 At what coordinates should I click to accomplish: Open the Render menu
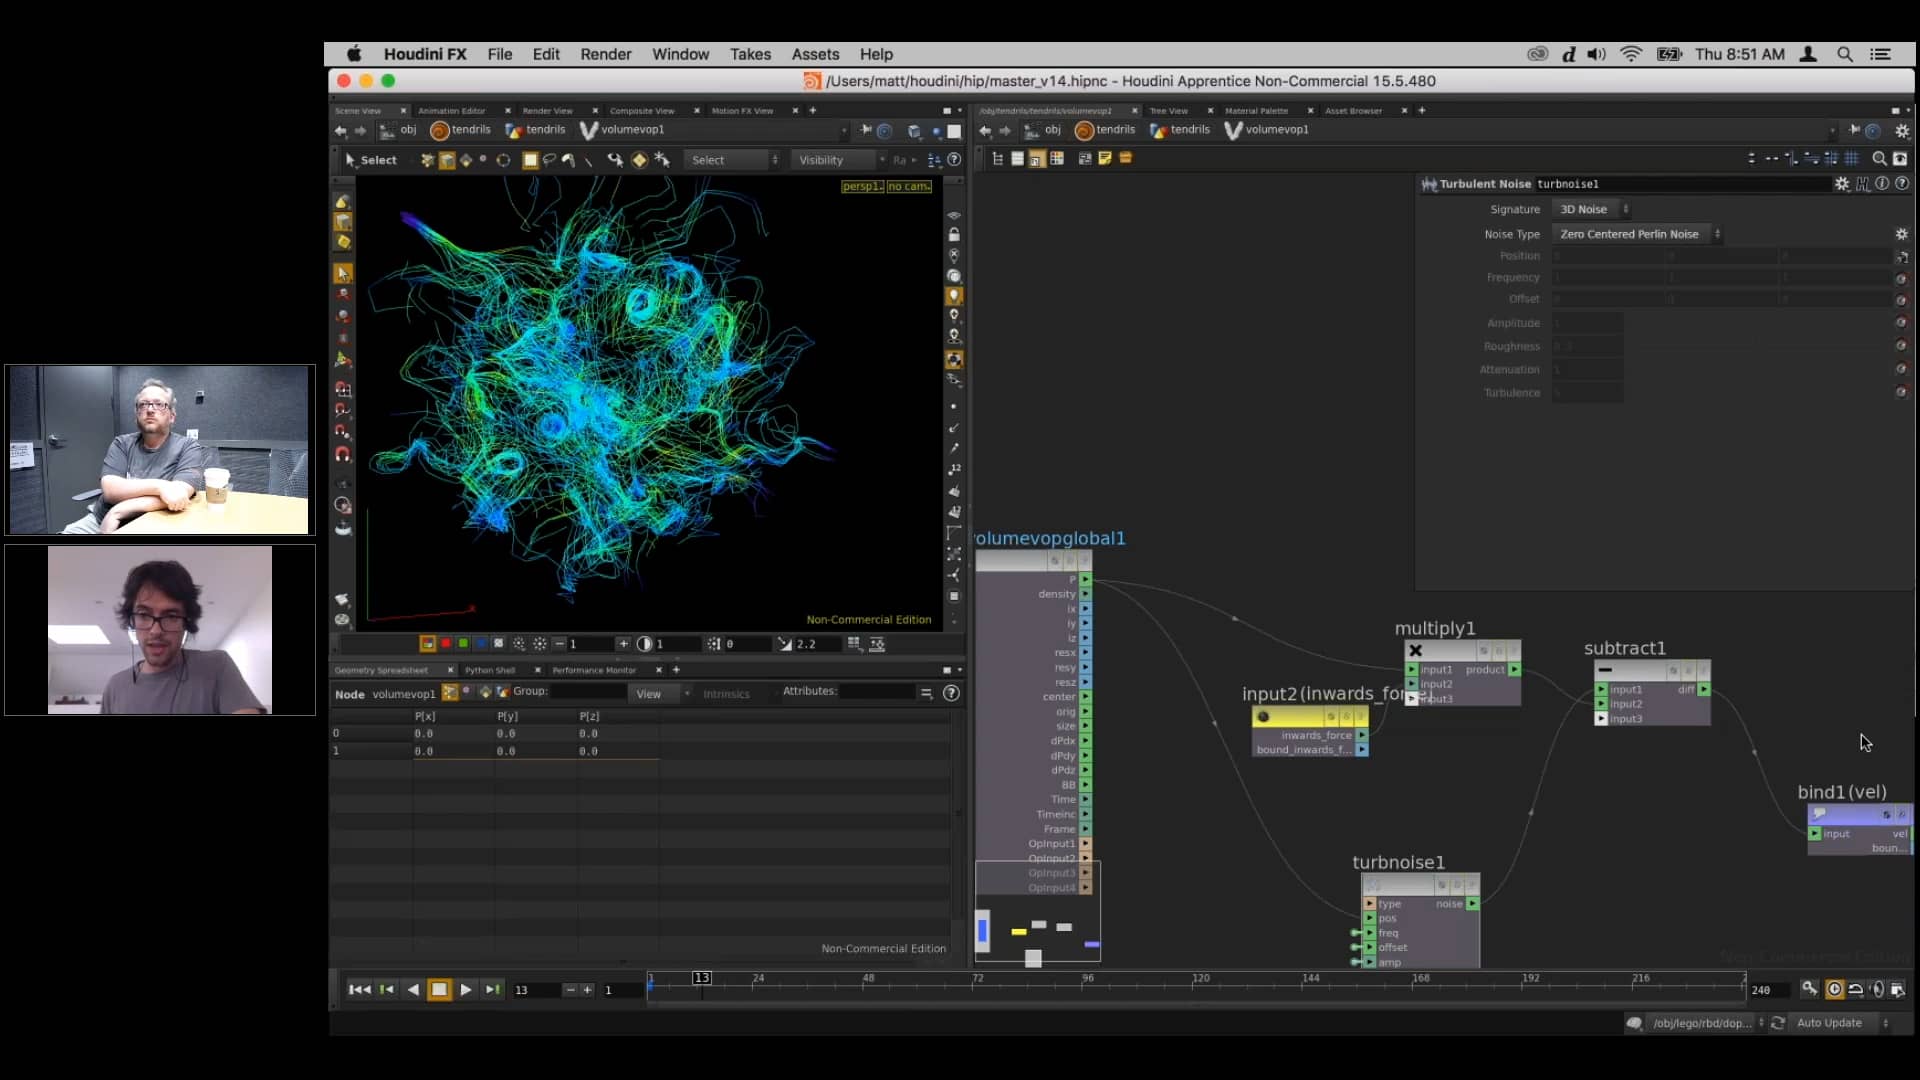pos(605,54)
